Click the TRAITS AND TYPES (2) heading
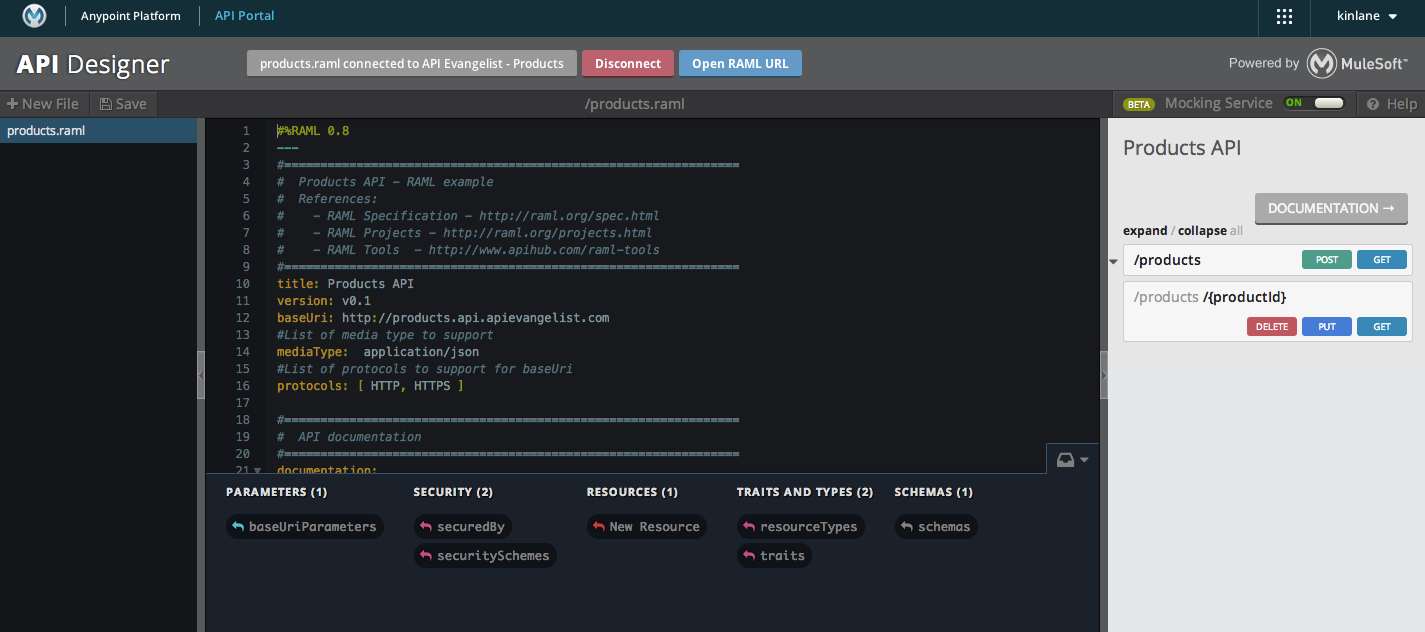 [805, 492]
